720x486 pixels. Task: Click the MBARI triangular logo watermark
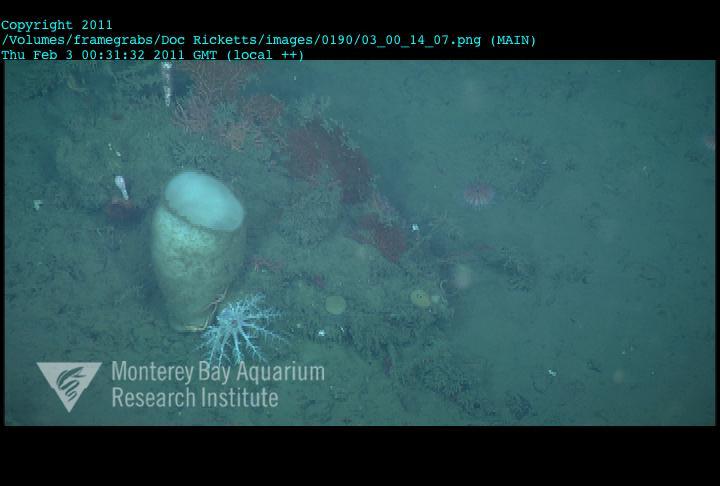(x=68, y=383)
